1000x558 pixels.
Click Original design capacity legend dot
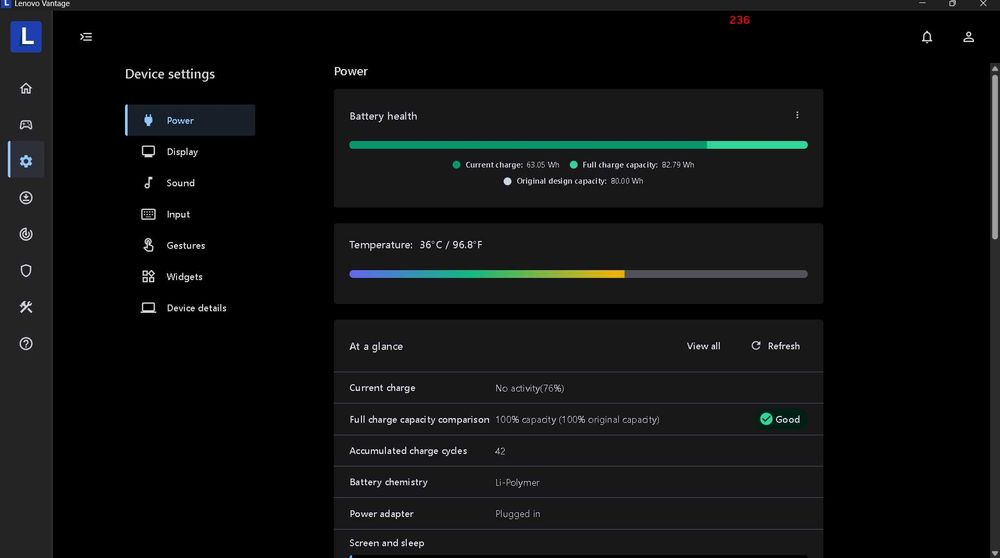pos(507,181)
